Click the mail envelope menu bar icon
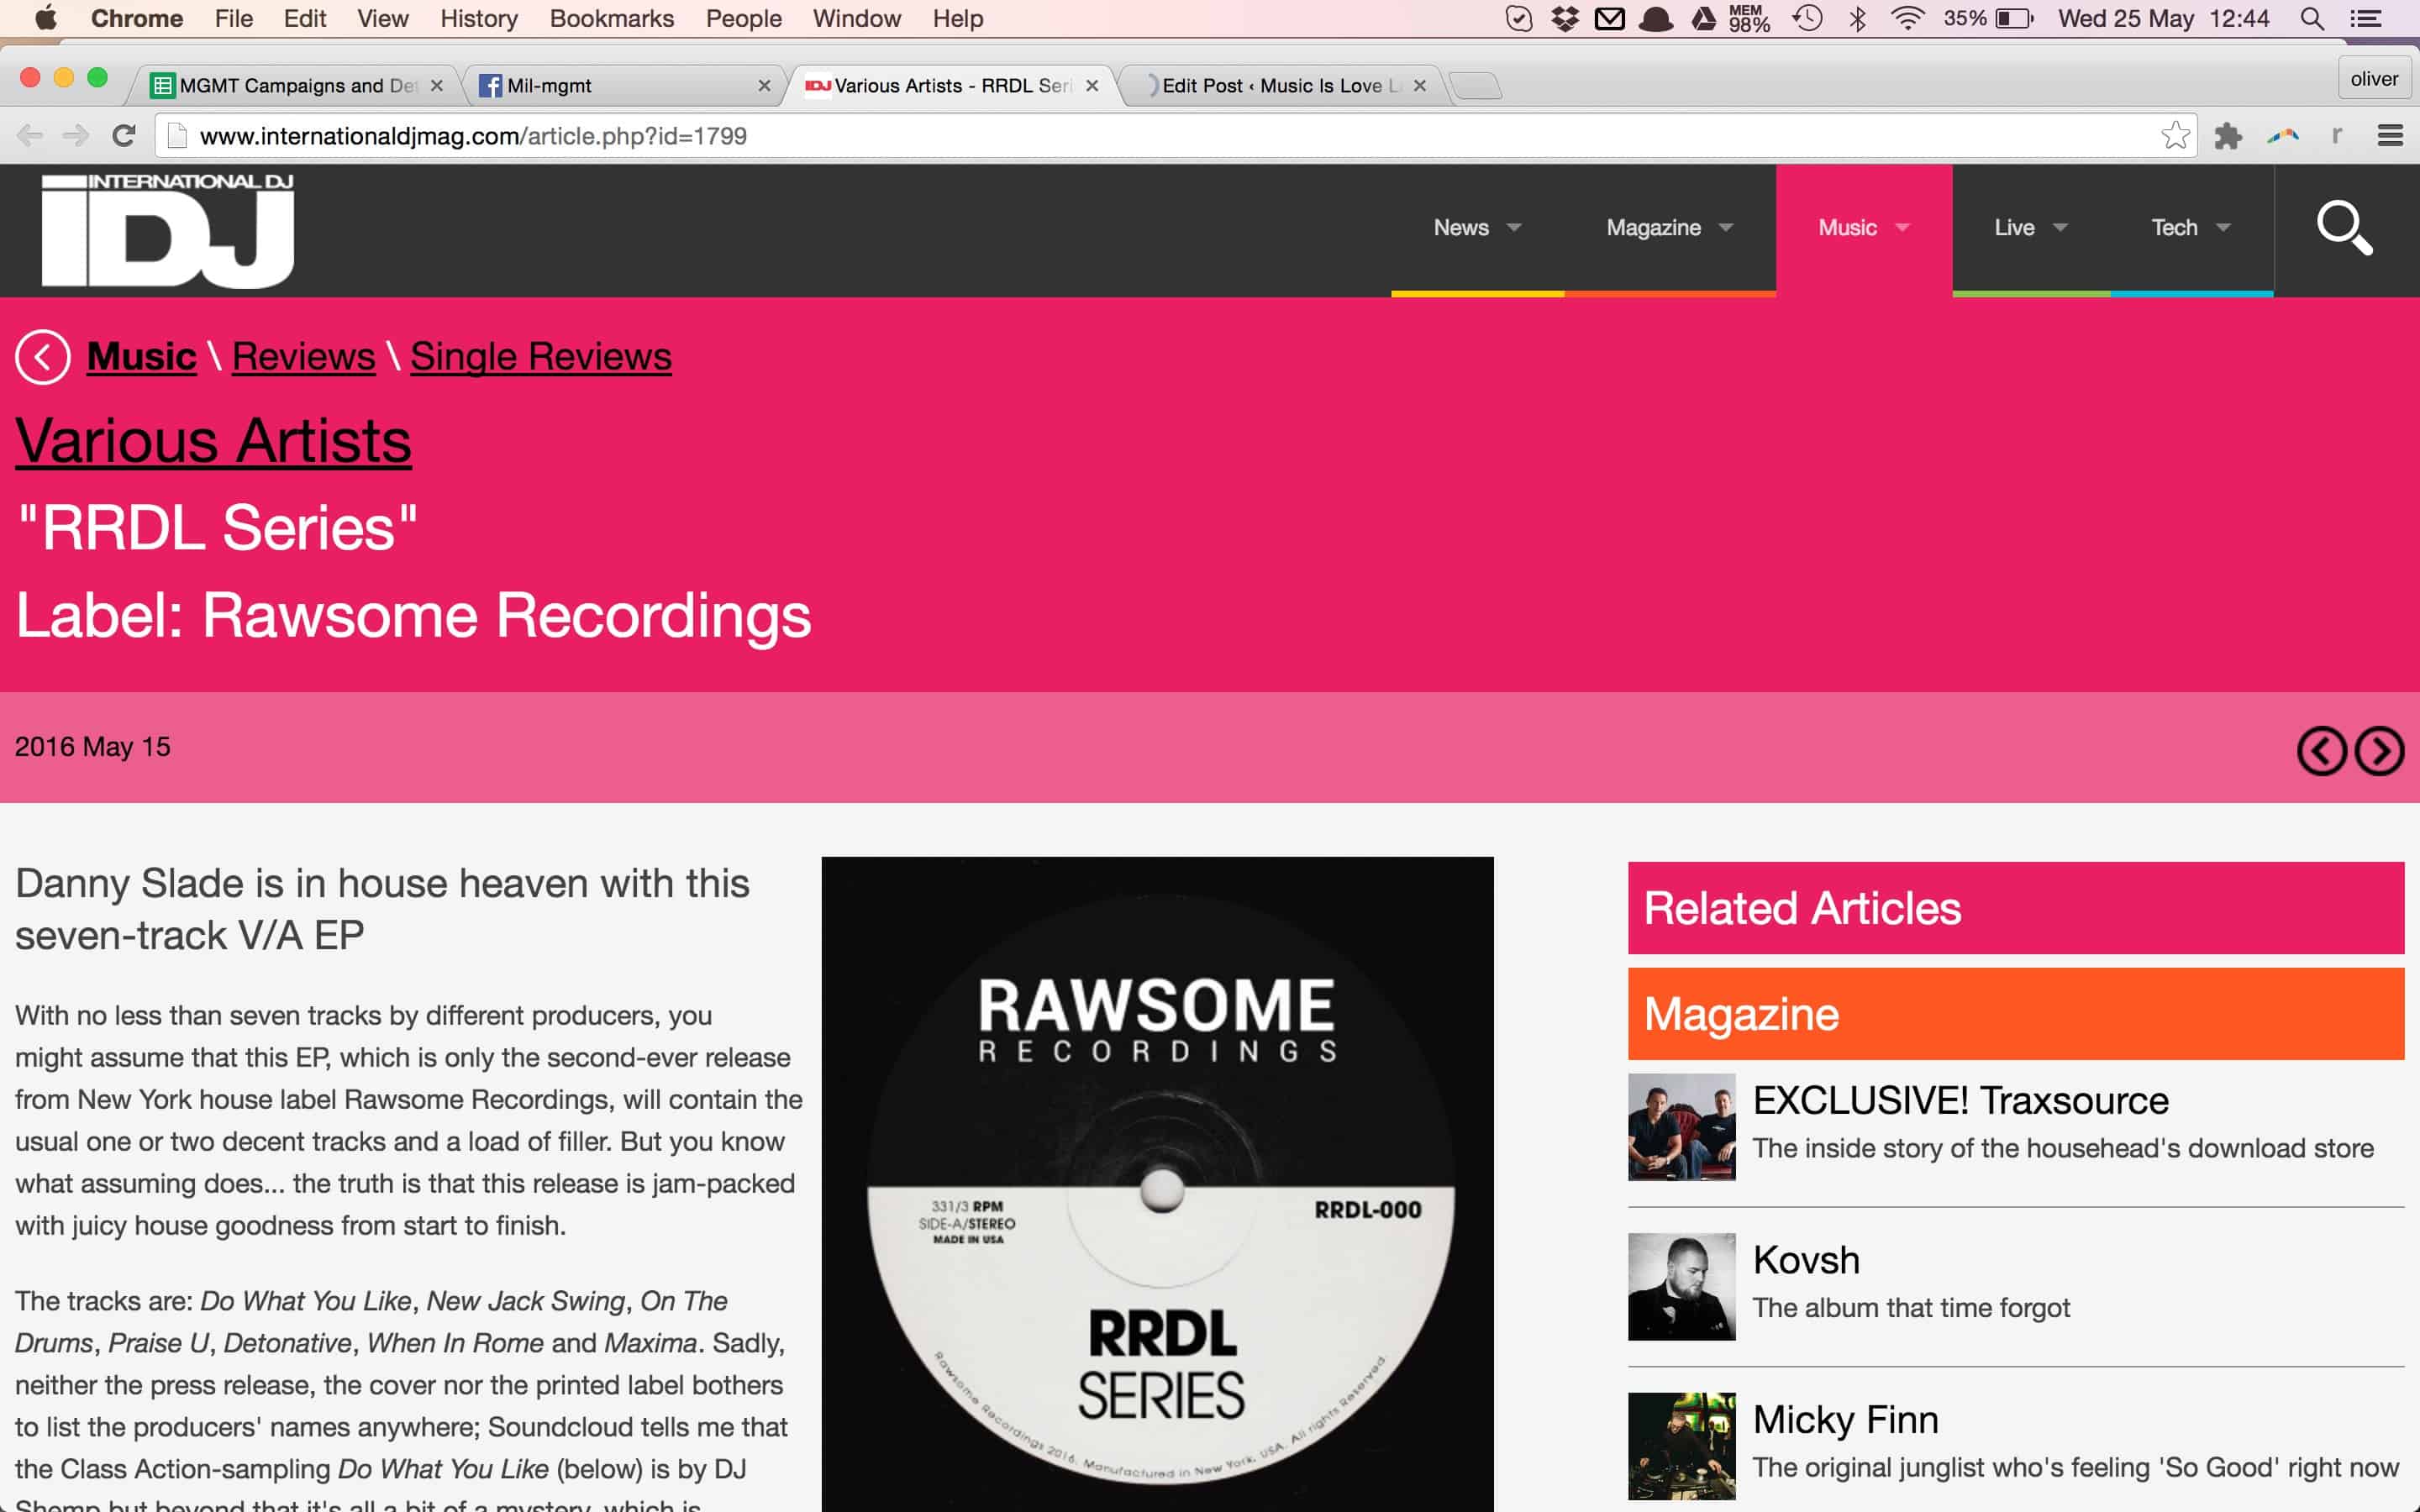The image size is (2420, 1512). 1609,18
